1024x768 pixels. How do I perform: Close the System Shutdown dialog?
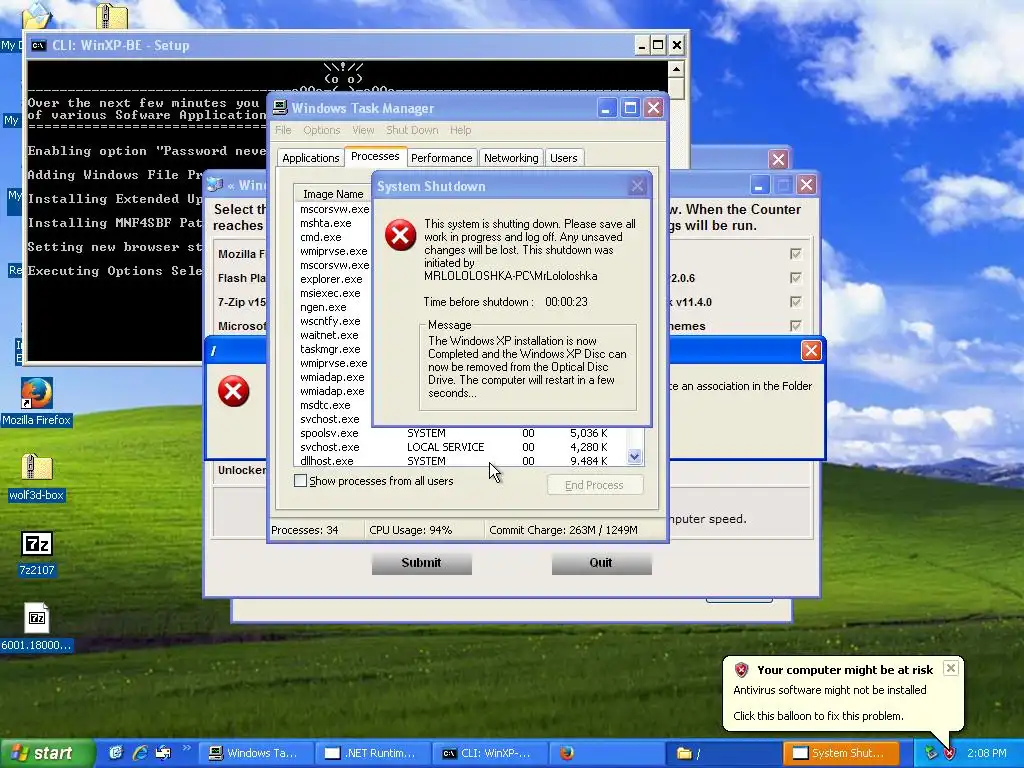tap(637, 186)
